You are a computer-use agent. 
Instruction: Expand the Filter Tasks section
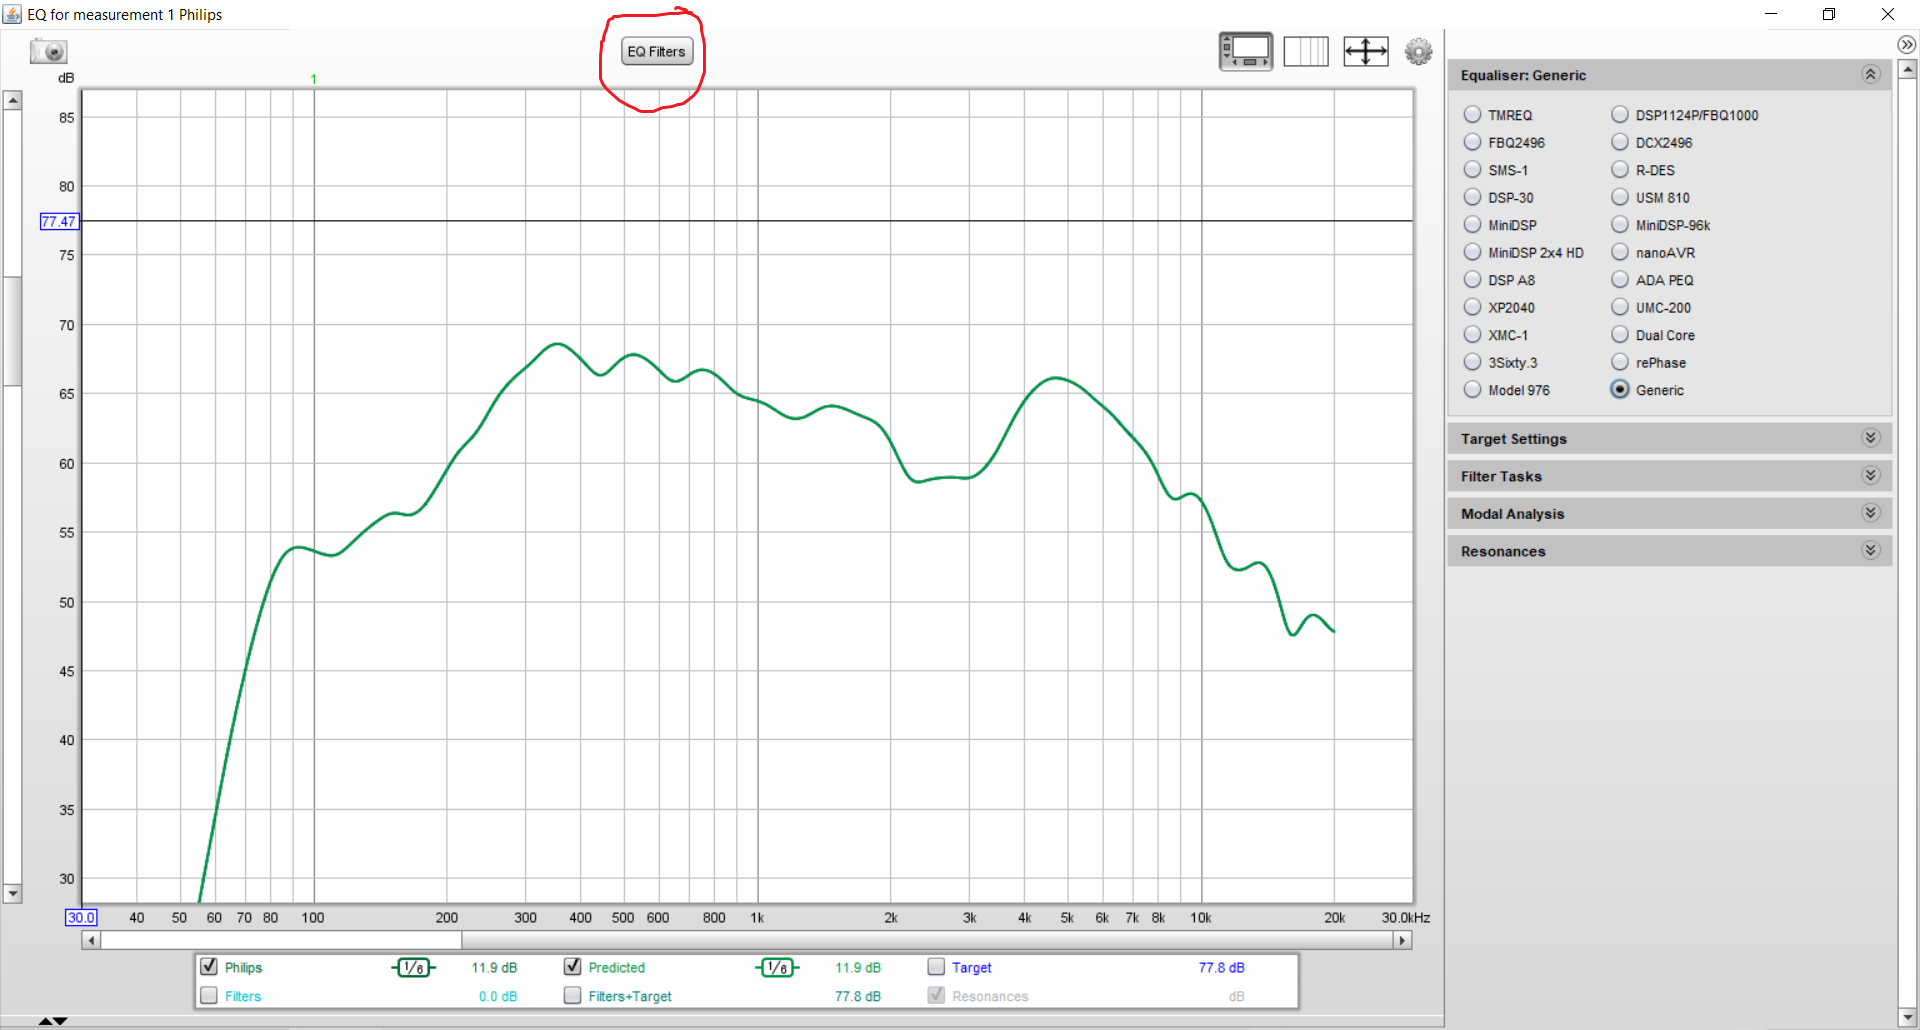point(1870,476)
